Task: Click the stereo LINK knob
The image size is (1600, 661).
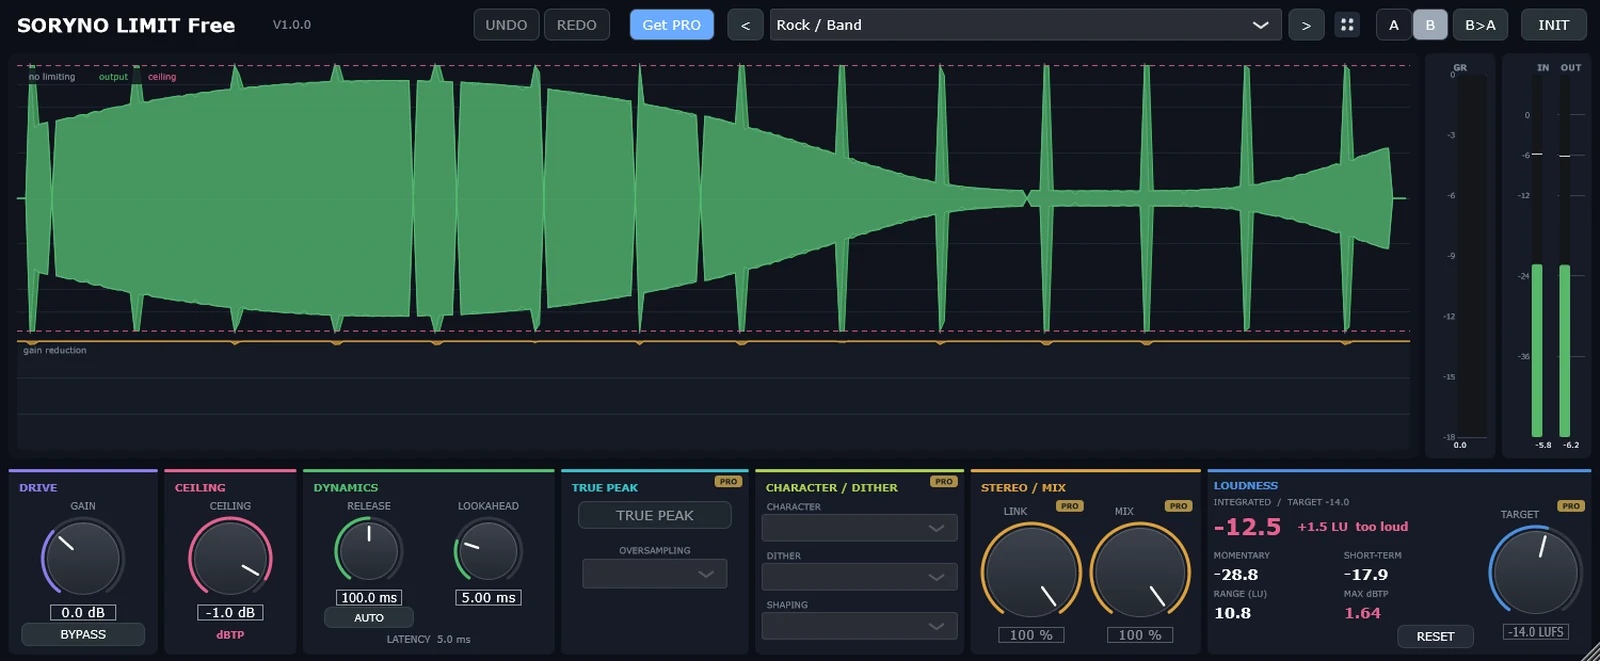Action: click(1031, 572)
